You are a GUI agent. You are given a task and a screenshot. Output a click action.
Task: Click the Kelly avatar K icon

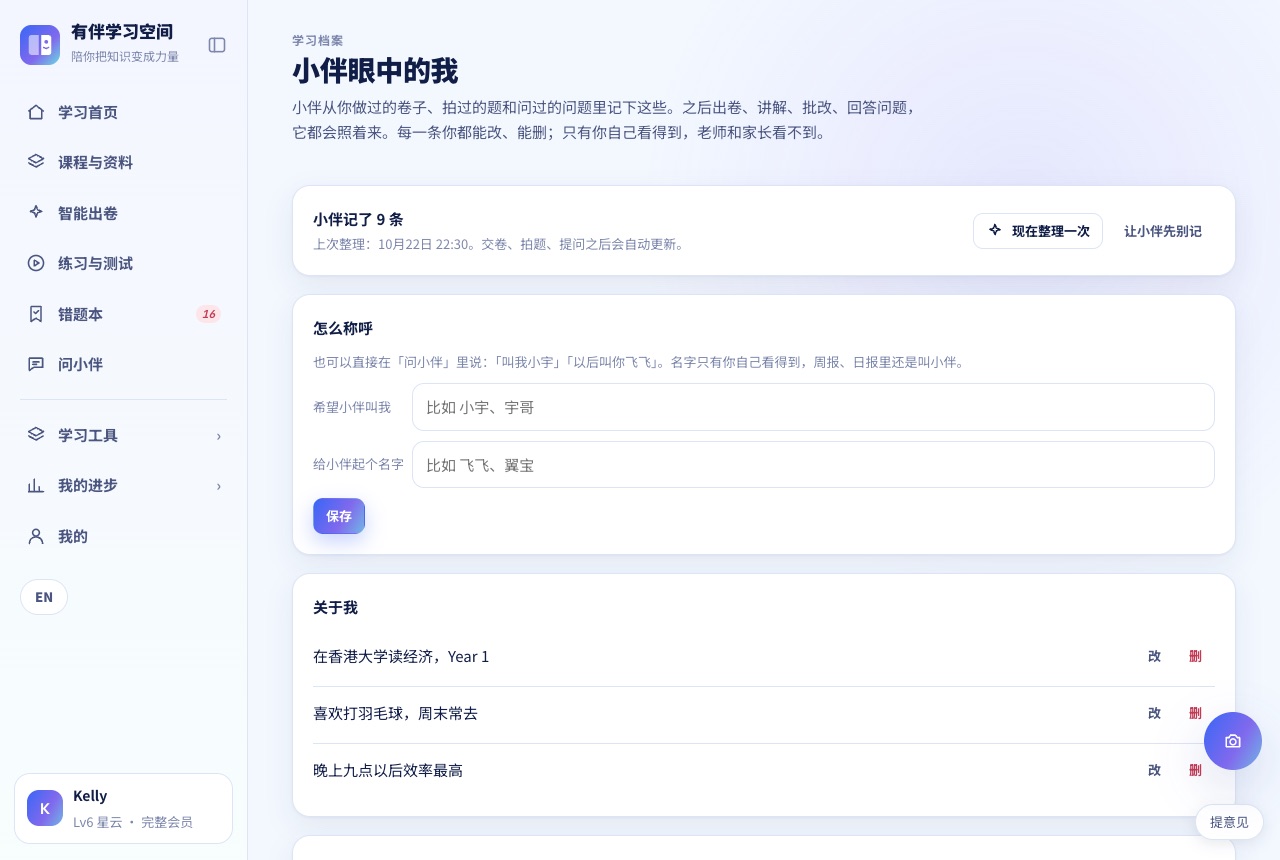tap(45, 808)
